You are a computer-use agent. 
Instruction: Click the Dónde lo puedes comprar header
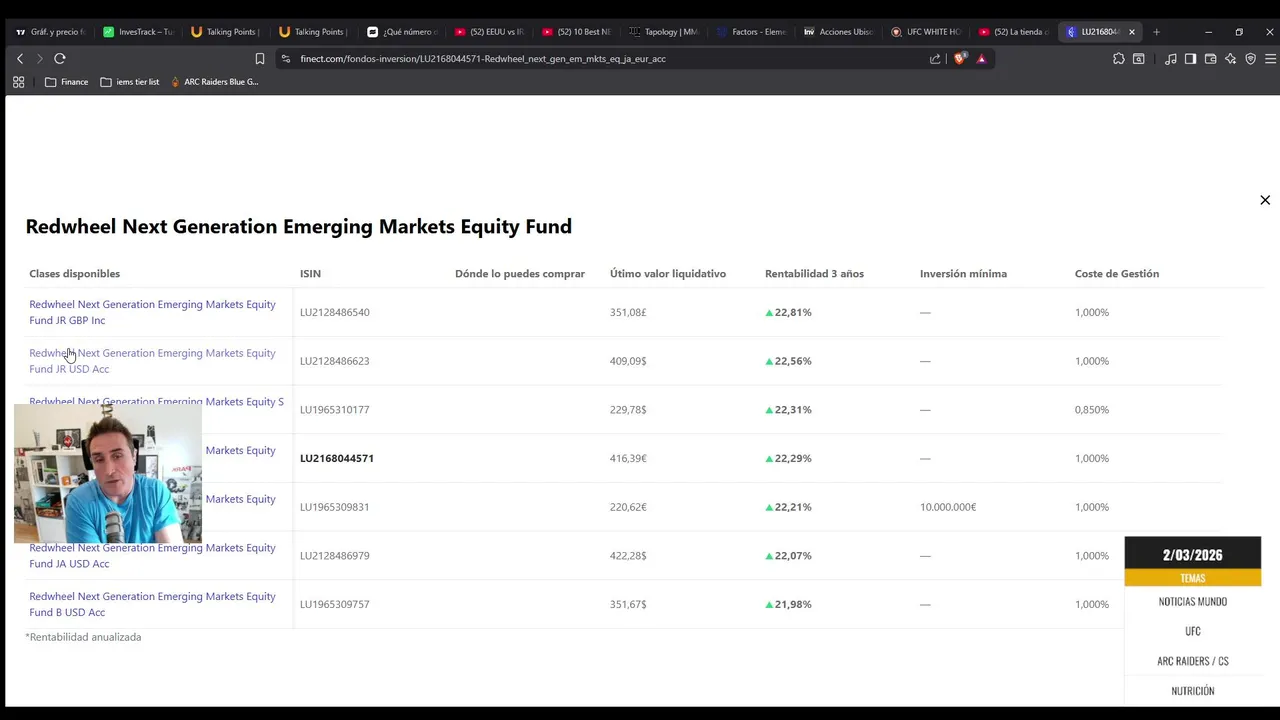point(520,274)
